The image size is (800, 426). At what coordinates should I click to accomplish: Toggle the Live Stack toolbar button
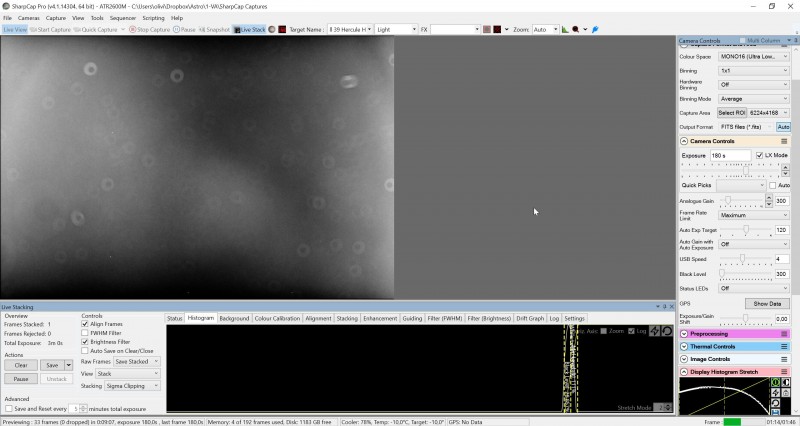click(x=249, y=30)
